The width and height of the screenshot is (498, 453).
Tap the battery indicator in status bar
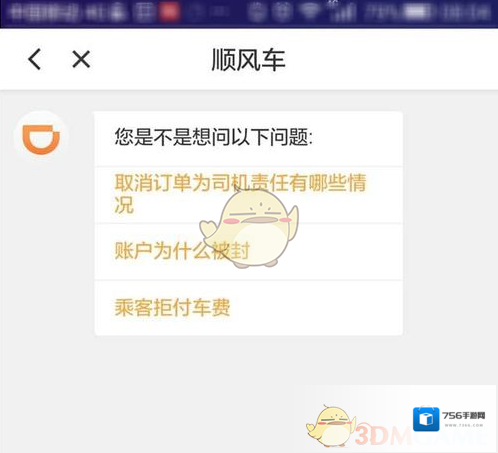[417, 12]
